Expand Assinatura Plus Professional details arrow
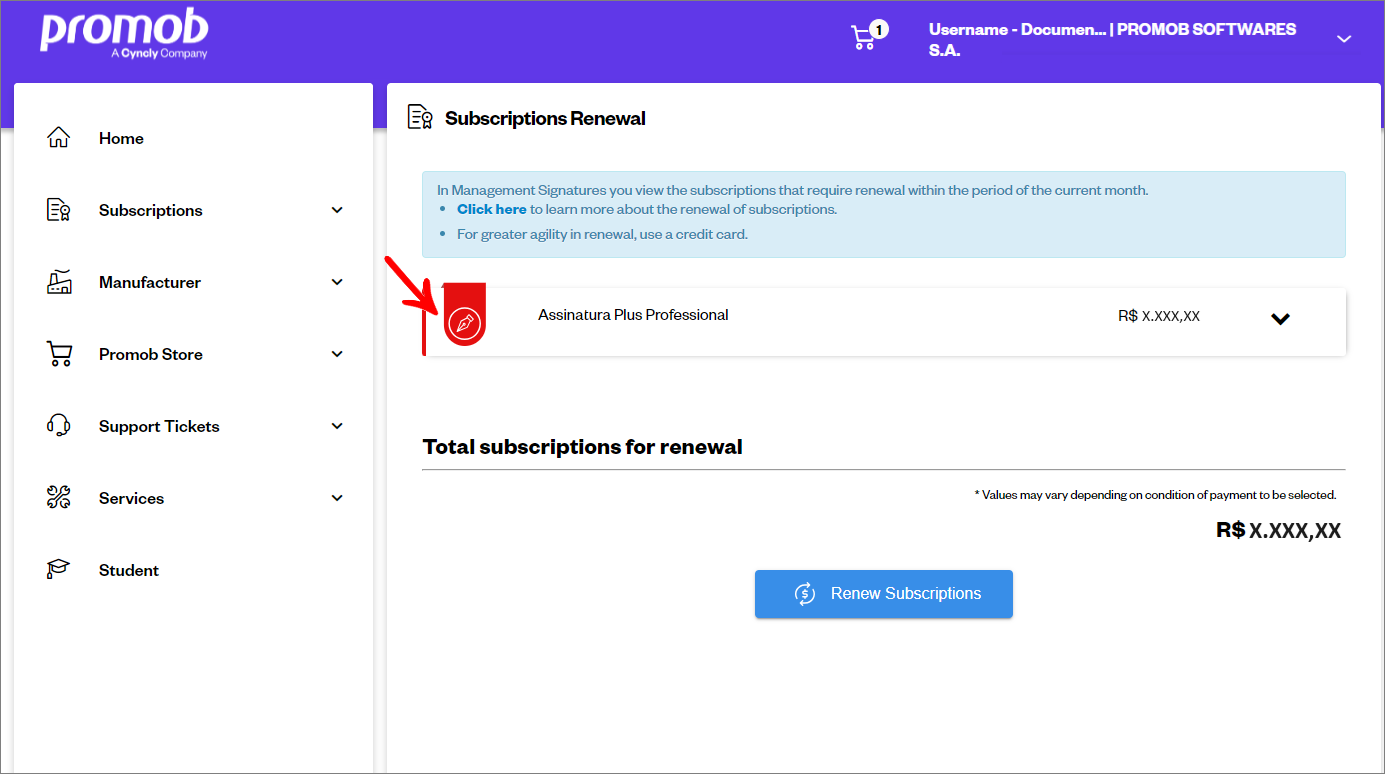 1280,319
